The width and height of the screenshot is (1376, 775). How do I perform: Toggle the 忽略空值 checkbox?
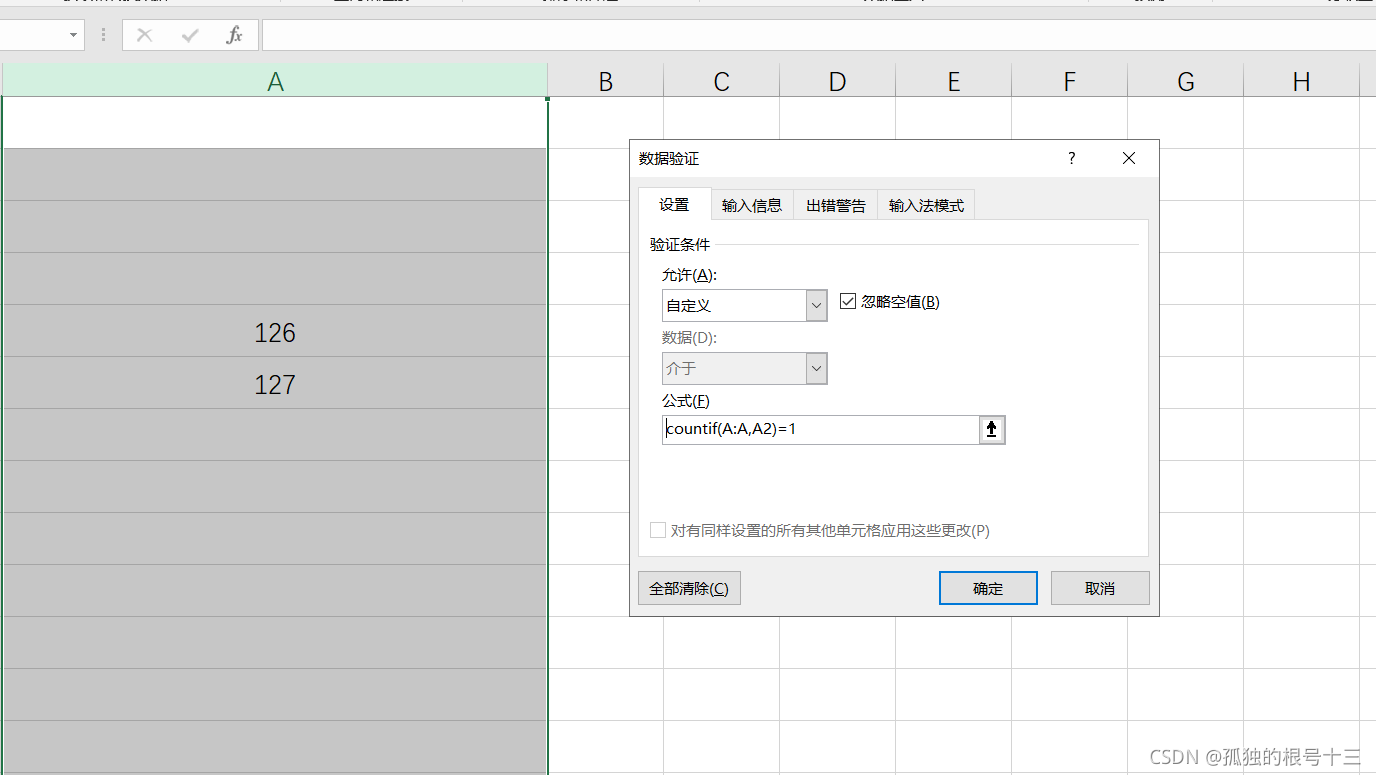(x=848, y=301)
